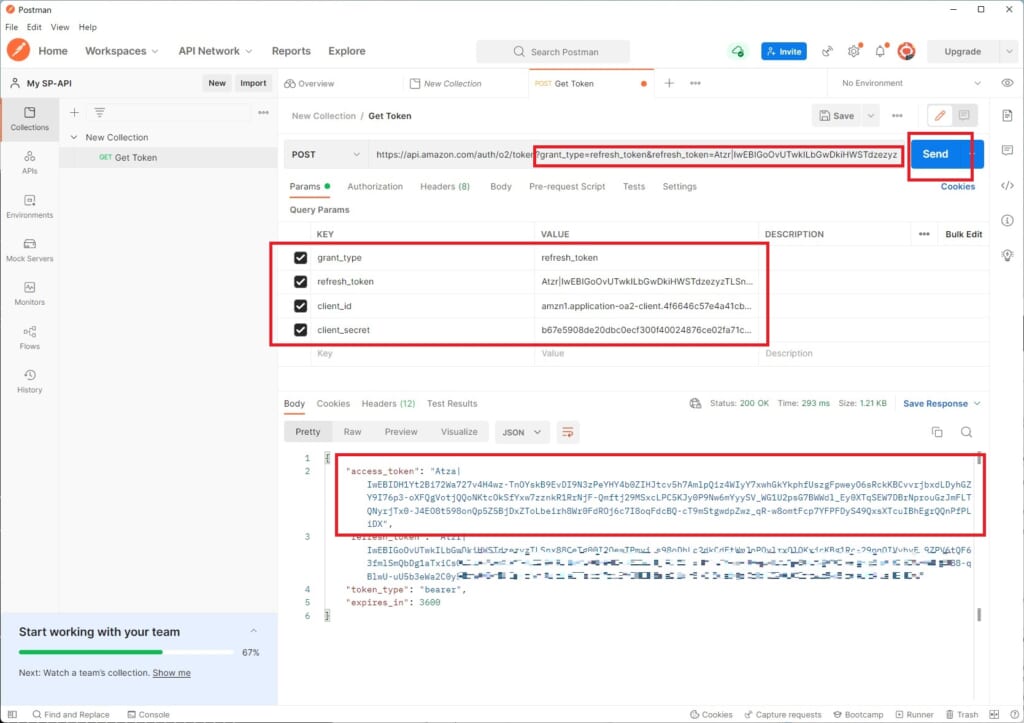Screen dimensions: 1024x723
Task: Uncheck the refresh_token parameter checkbox
Action: tap(300, 281)
